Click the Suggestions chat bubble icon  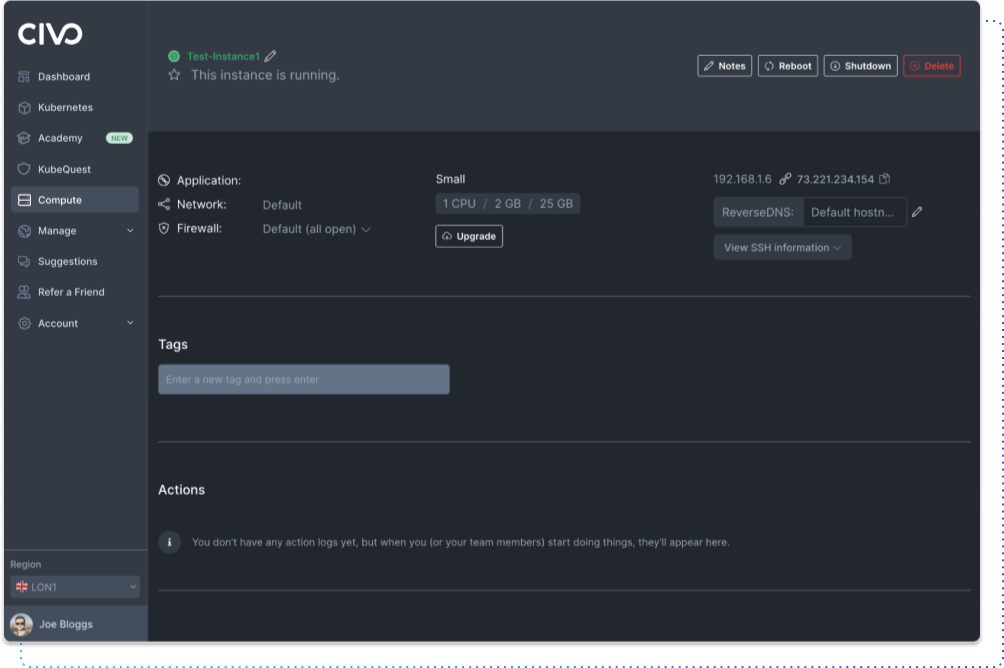click(x=24, y=261)
